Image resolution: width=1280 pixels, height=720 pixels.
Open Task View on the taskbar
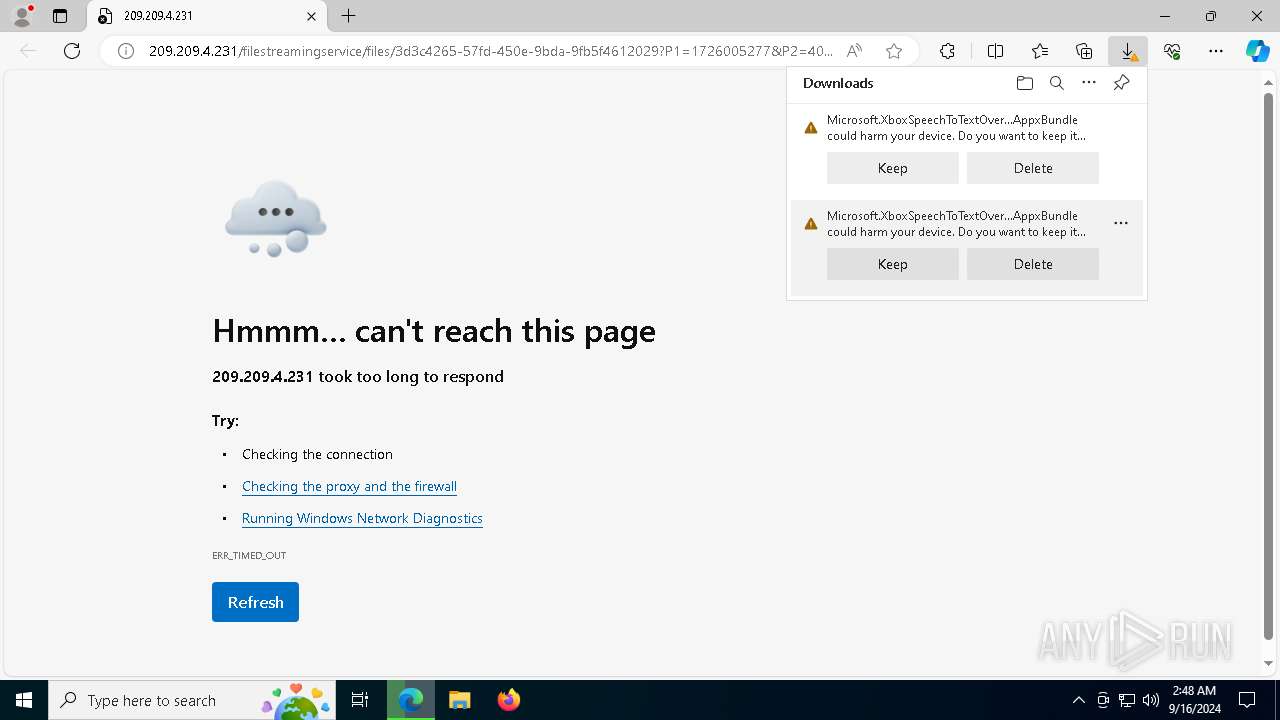[x=360, y=700]
